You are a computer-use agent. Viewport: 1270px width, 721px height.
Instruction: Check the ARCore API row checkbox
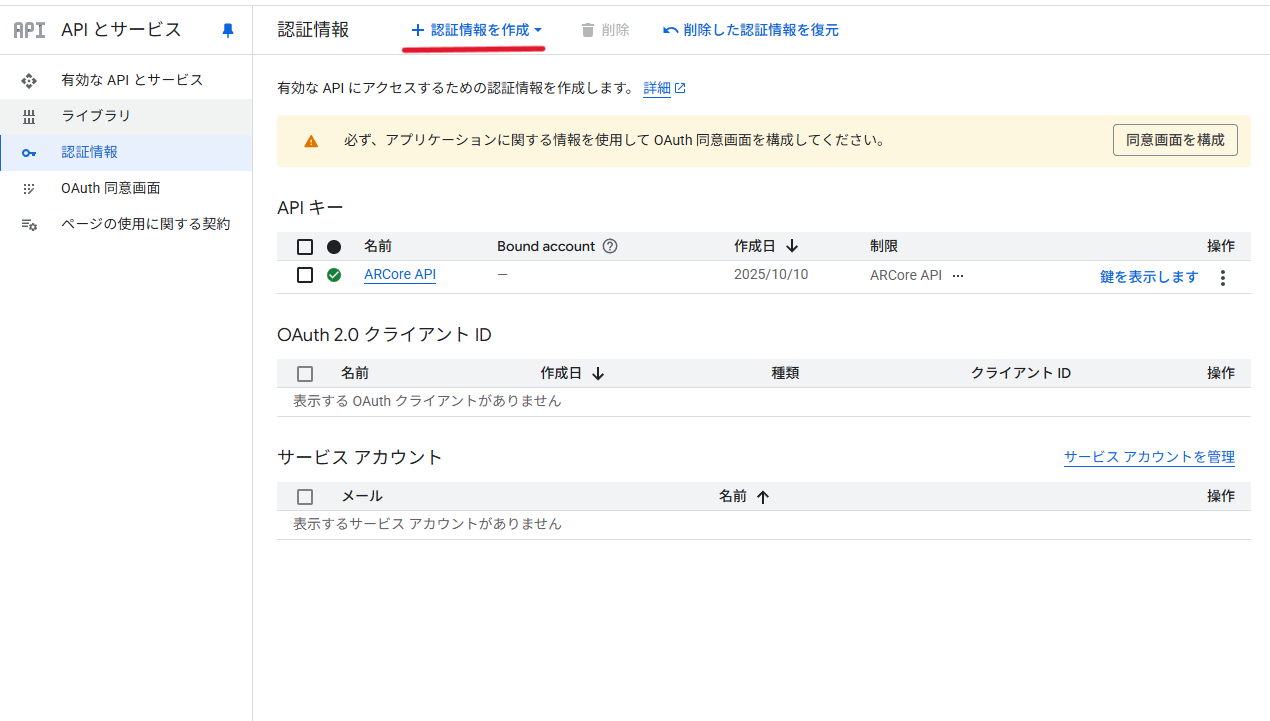pyautogui.click(x=305, y=274)
